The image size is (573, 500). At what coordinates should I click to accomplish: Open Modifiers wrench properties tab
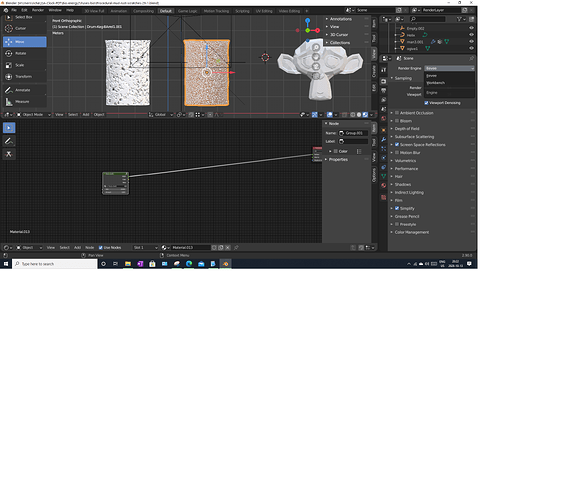click(384, 139)
